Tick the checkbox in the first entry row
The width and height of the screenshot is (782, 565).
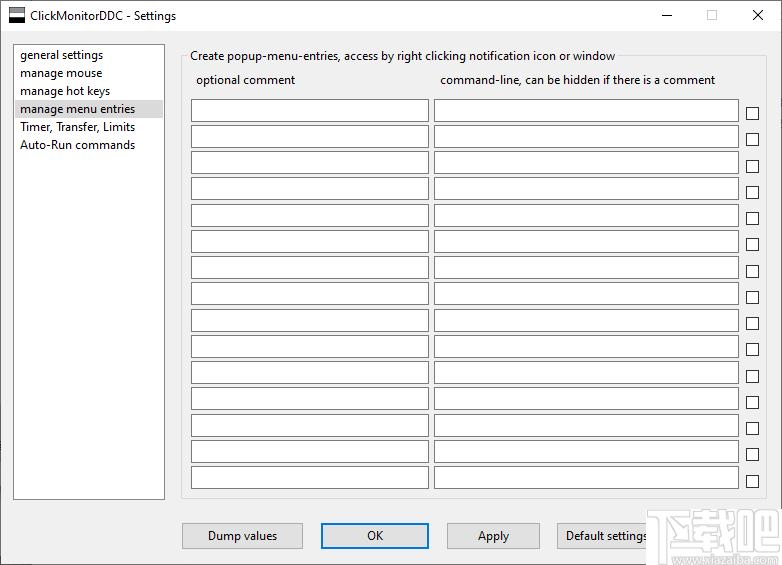[x=753, y=113]
